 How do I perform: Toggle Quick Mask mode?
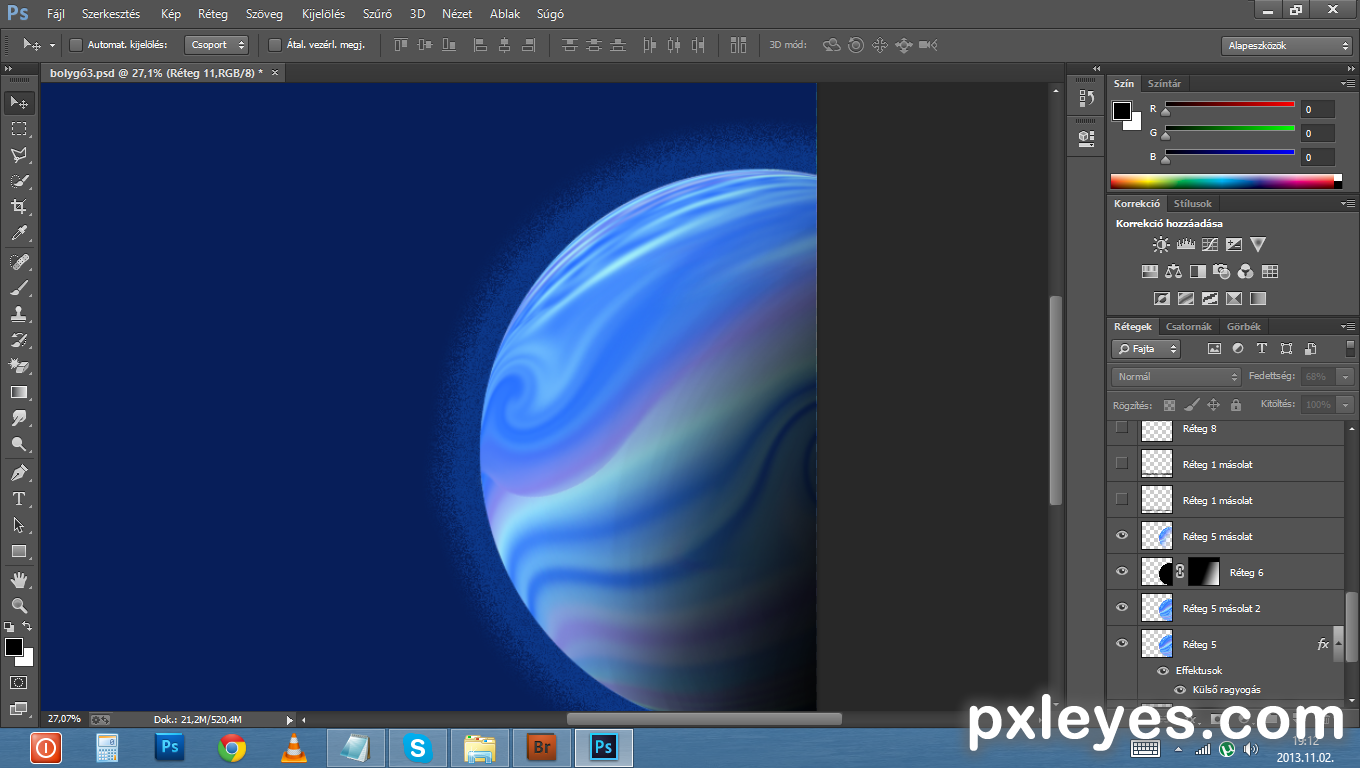coord(19,682)
